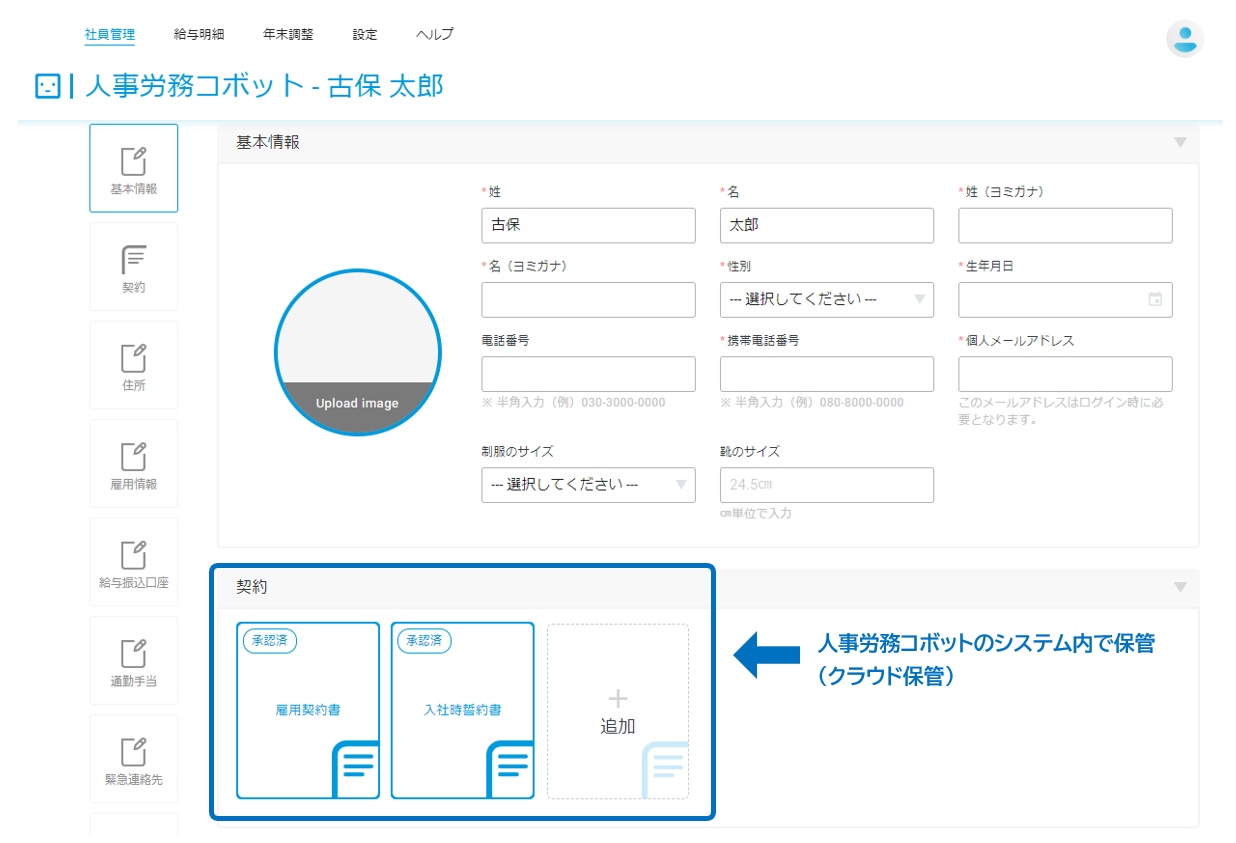Open the 制服のサイズ dropdown

click(x=588, y=485)
